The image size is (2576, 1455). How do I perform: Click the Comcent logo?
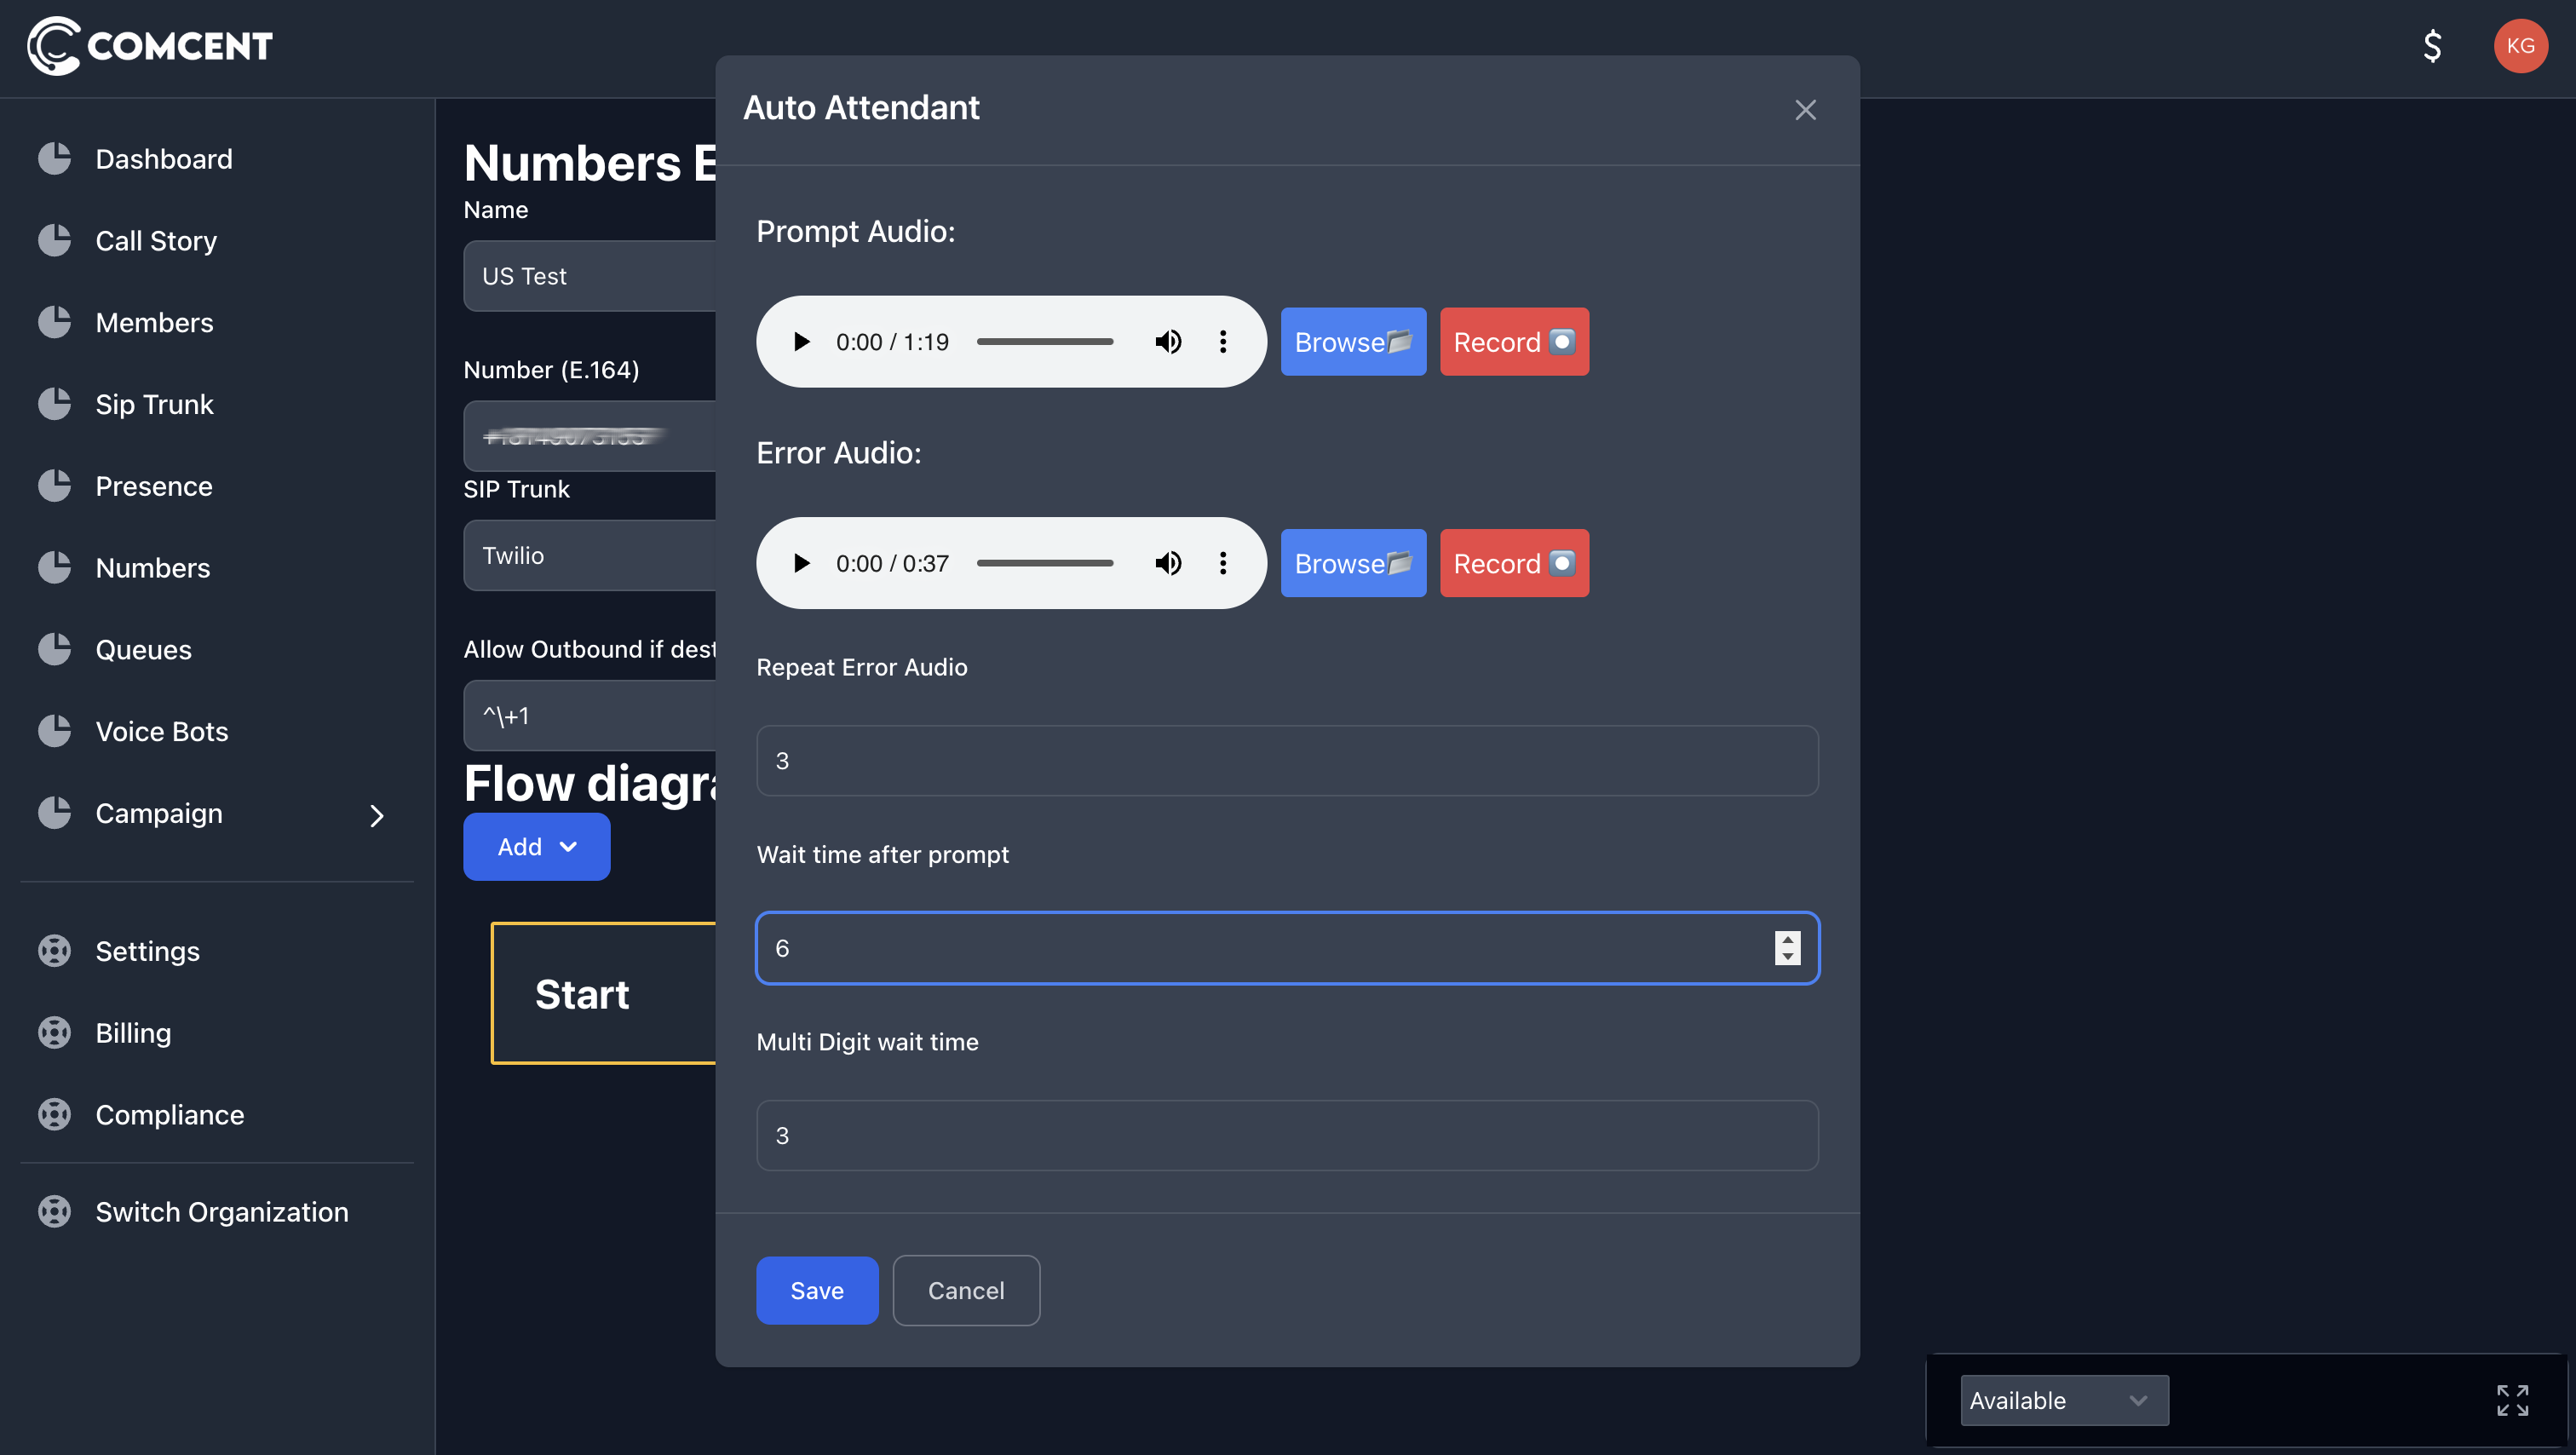(150, 46)
